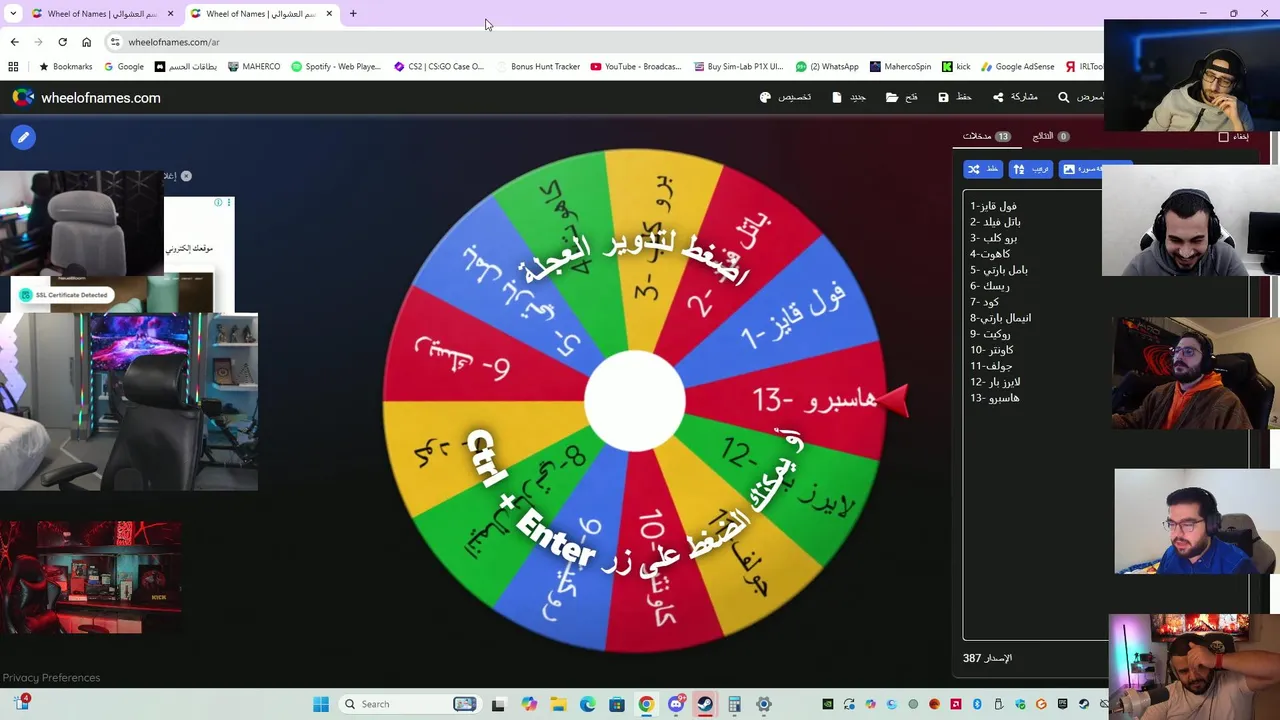Switch to the مدخلات (Entries) tab
Image resolution: width=1280 pixels, height=720 pixels.
(x=986, y=136)
